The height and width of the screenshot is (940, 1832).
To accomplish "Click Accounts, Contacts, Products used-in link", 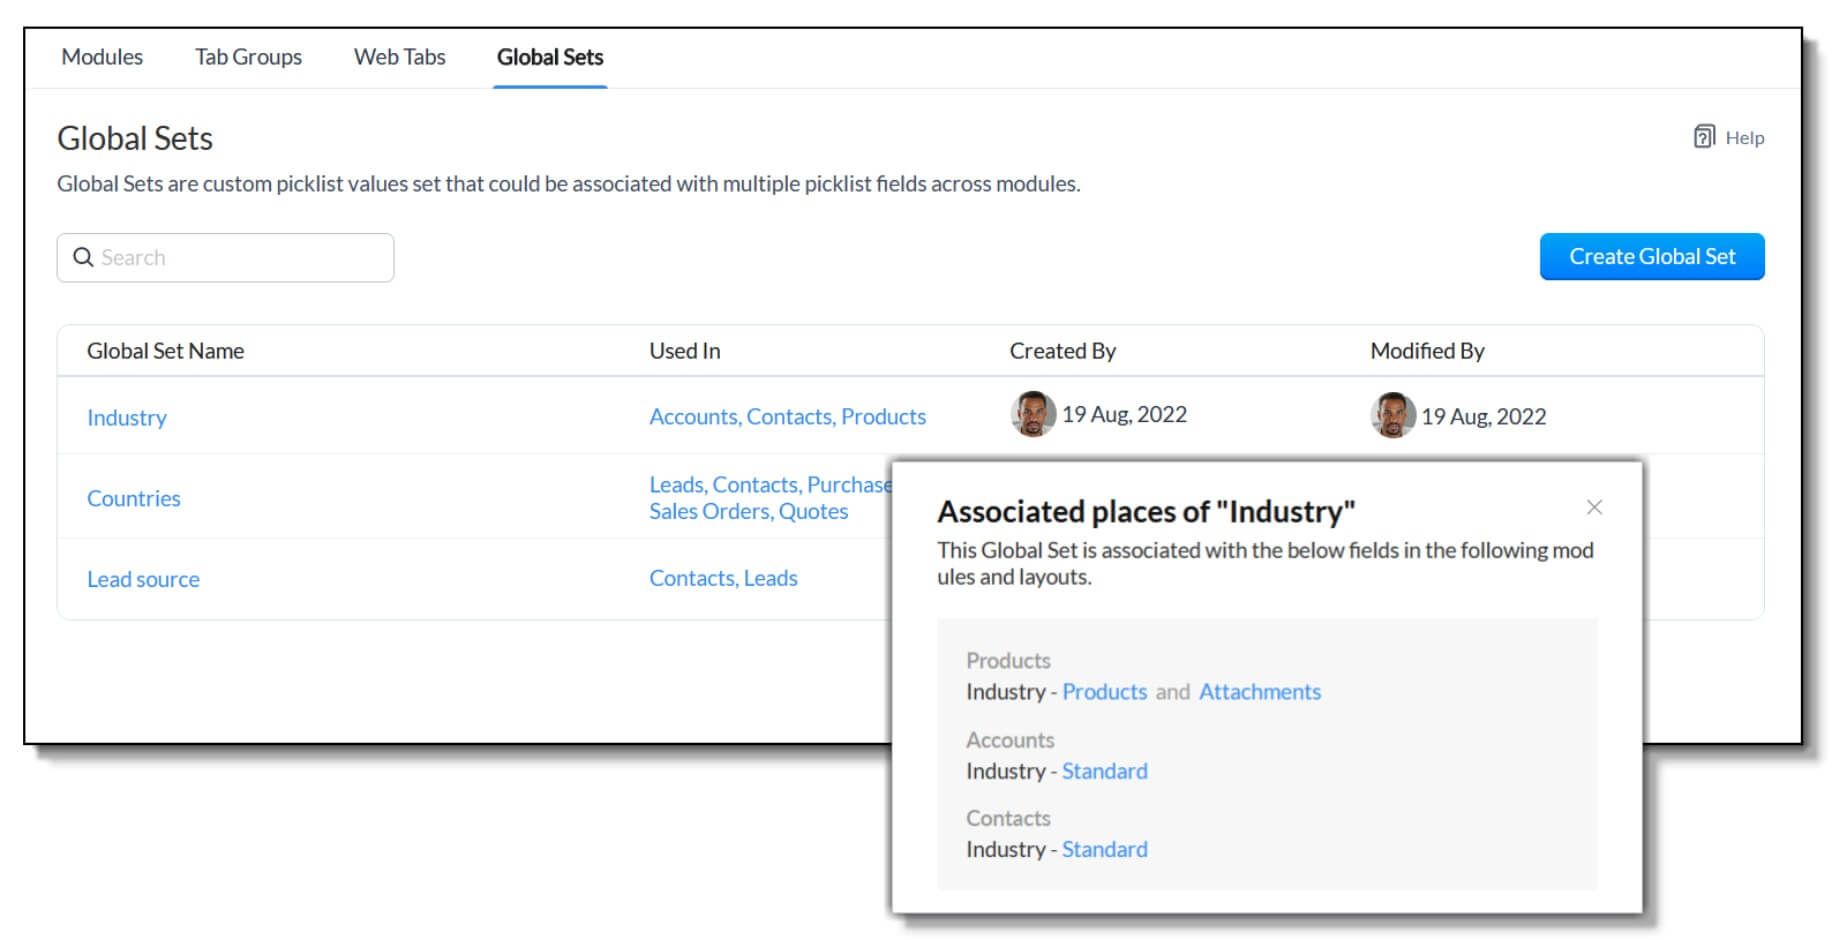I will pyautogui.click(x=787, y=416).
